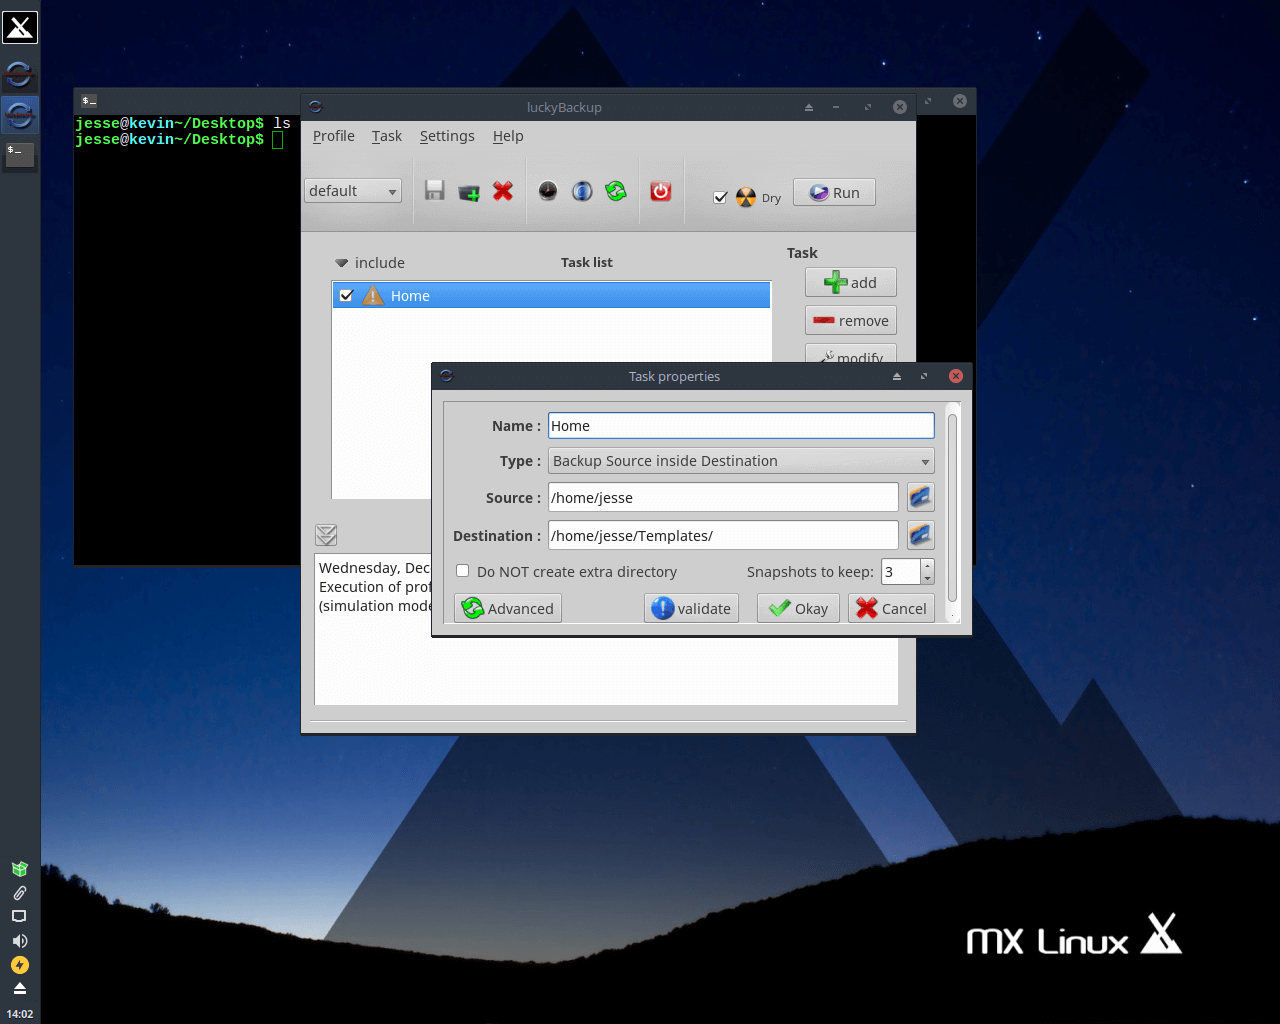Increase Snapshots to keep value

pos(928,565)
